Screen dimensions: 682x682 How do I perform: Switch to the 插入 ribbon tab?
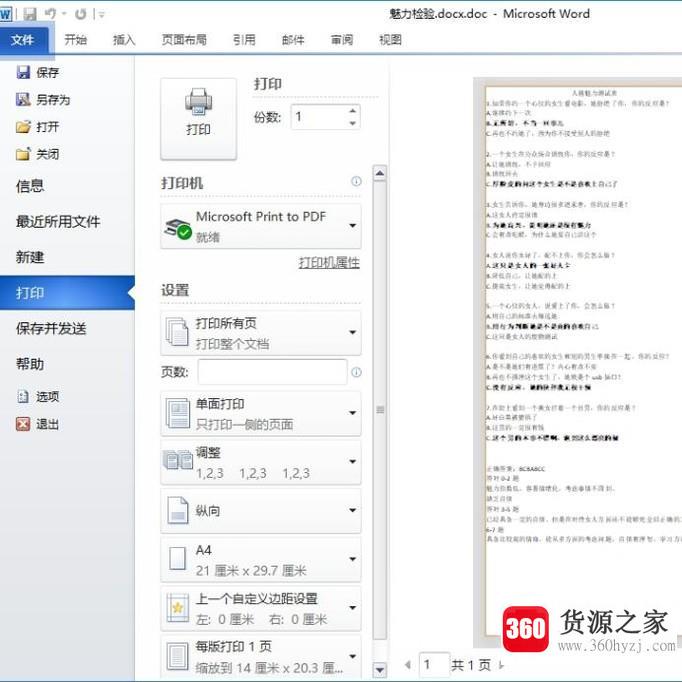coord(124,40)
